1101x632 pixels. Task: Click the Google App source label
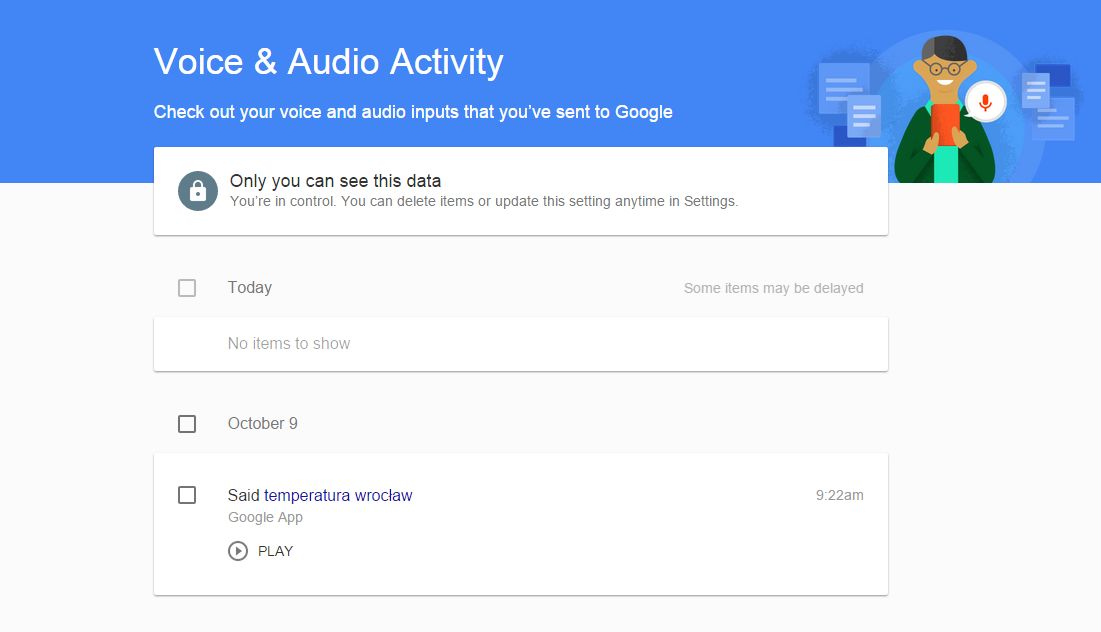coord(265,517)
